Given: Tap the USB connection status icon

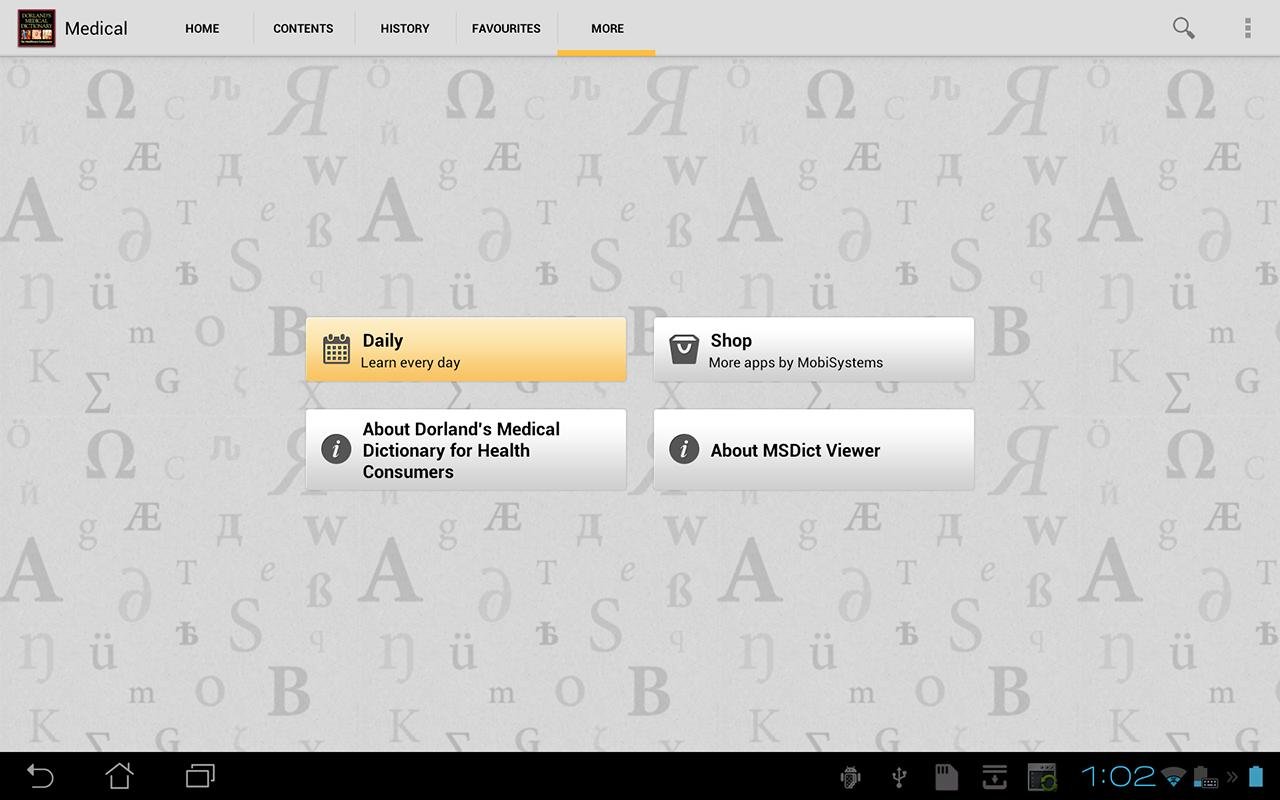Looking at the screenshot, I should [899, 777].
